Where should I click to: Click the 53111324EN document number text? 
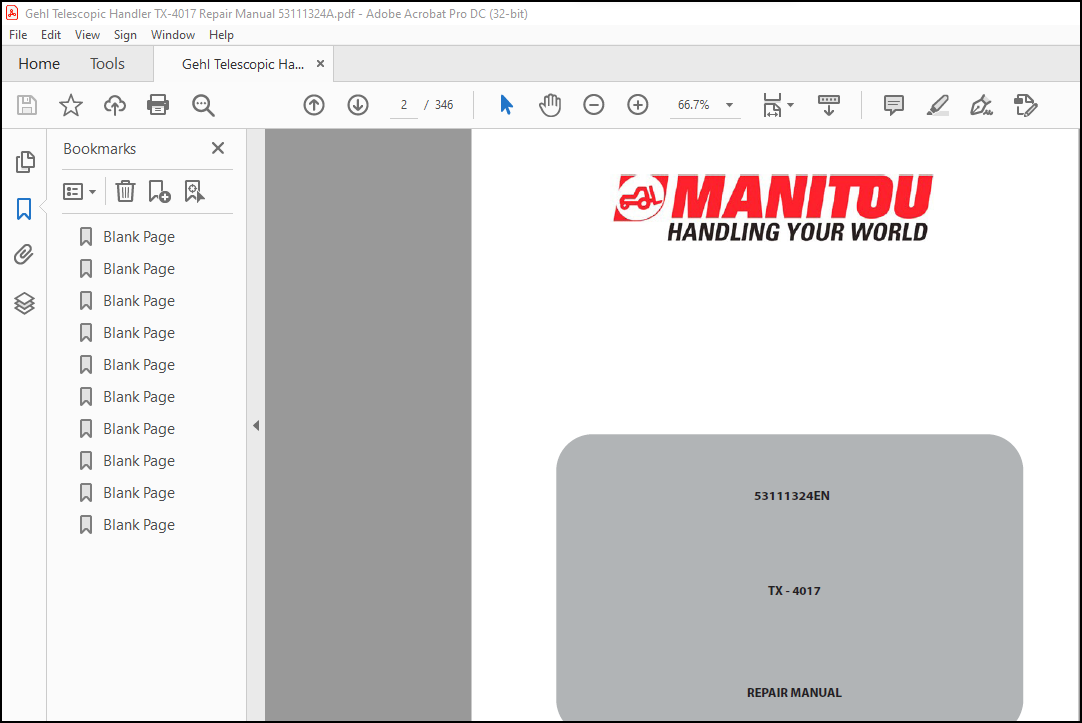coord(791,496)
